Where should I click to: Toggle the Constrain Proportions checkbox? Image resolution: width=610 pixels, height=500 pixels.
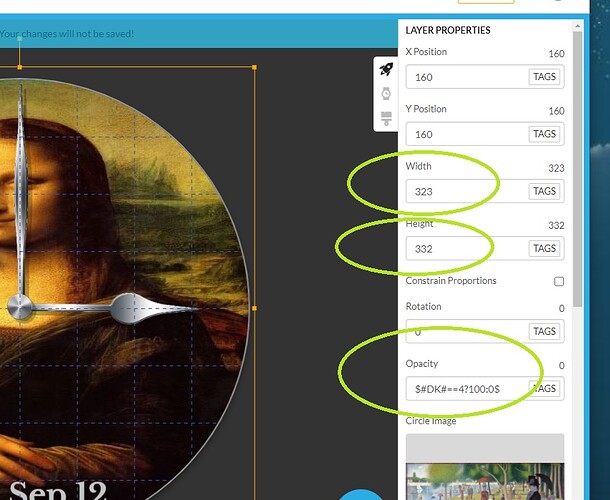click(x=559, y=281)
